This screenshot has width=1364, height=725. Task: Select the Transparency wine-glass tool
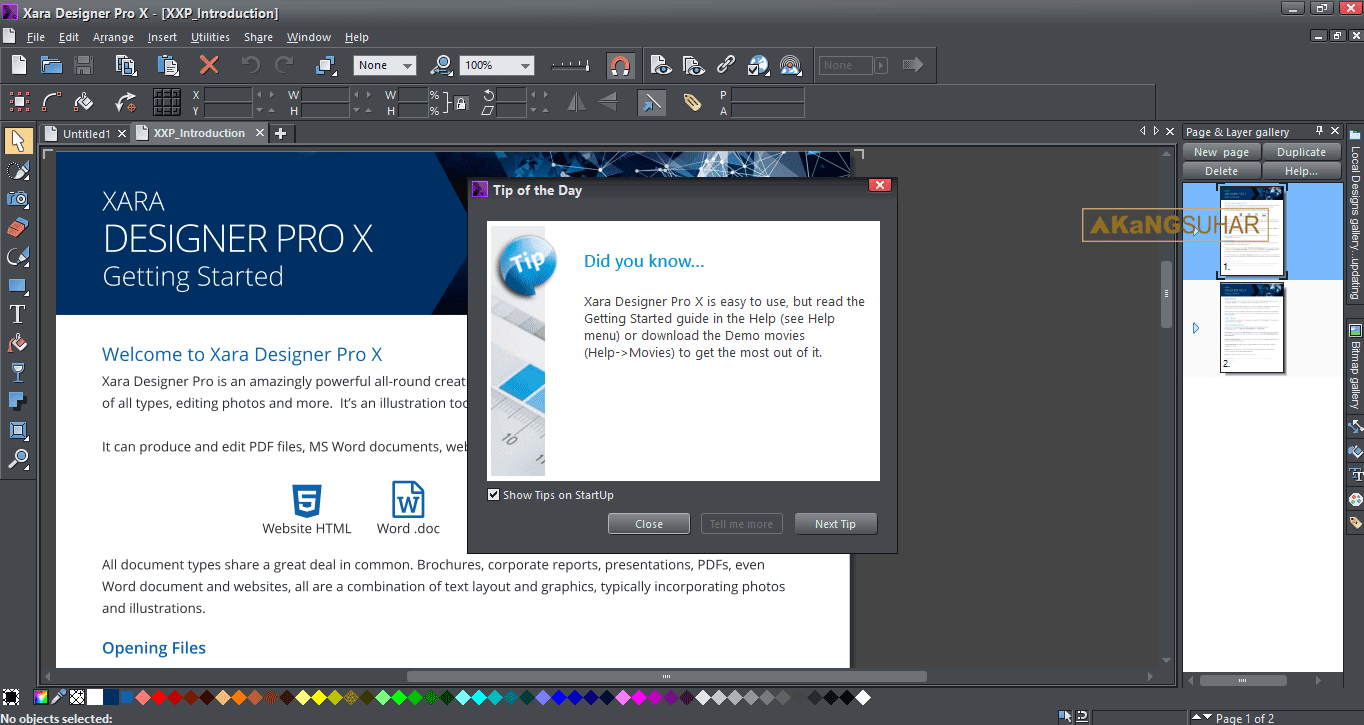pos(17,373)
